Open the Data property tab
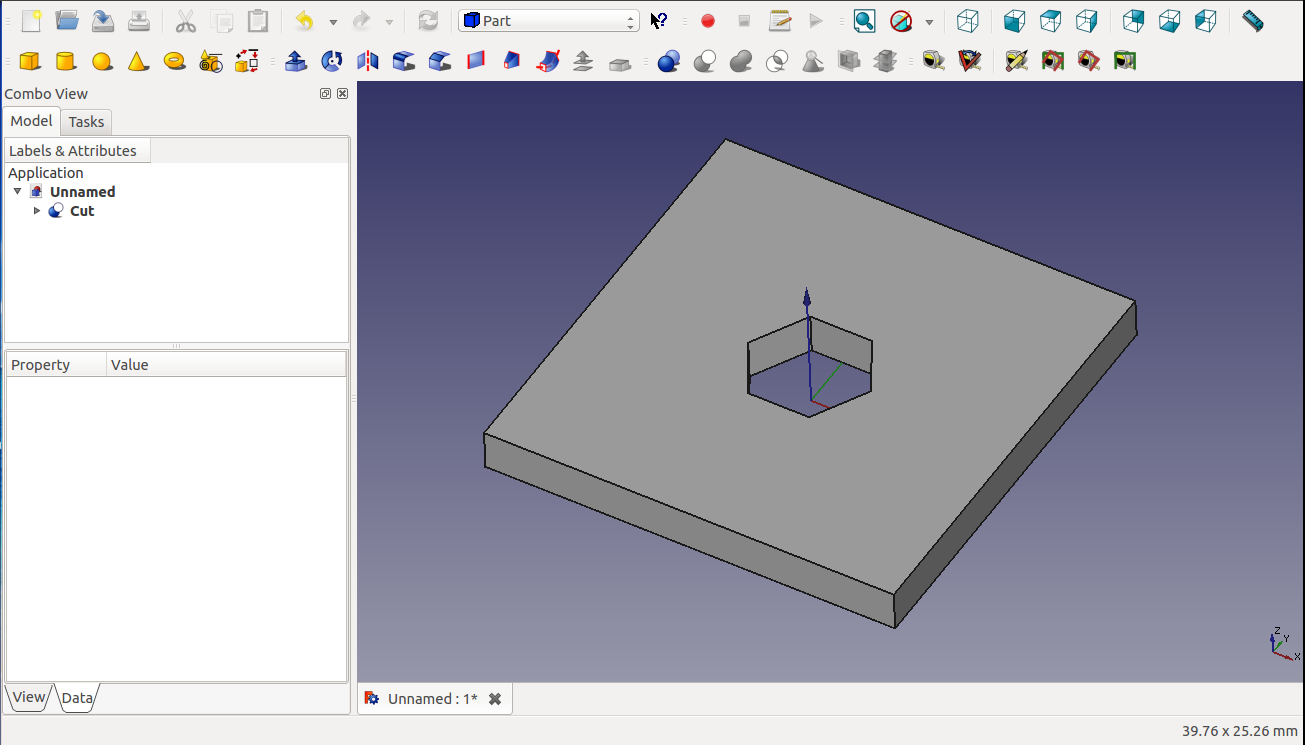Image resolution: width=1305 pixels, height=745 pixels. (77, 698)
